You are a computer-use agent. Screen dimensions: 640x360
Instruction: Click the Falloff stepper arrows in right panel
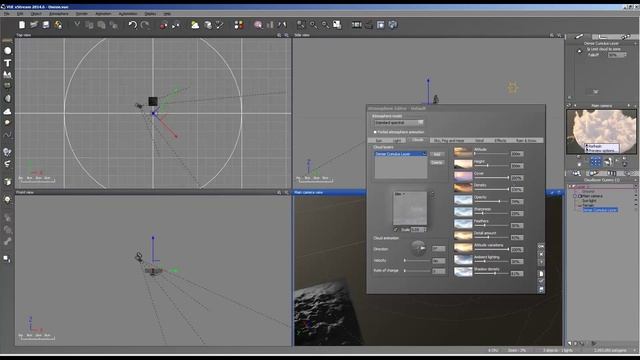(625, 55)
